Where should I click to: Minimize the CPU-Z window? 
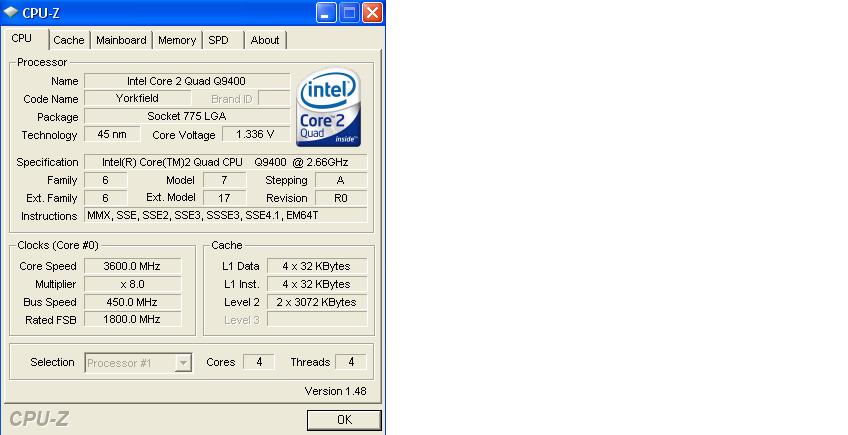(326, 12)
